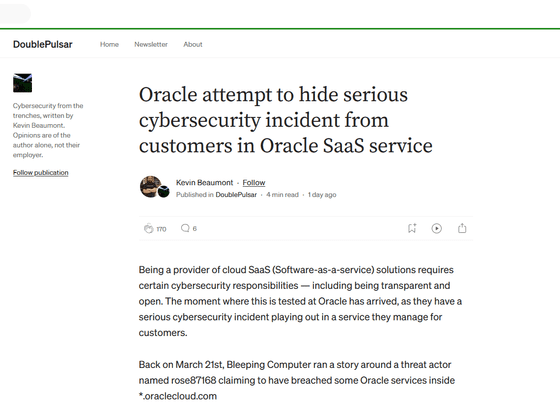Open the Newsletter menu item
Viewport: 560px width, 420px height.
[x=151, y=44]
